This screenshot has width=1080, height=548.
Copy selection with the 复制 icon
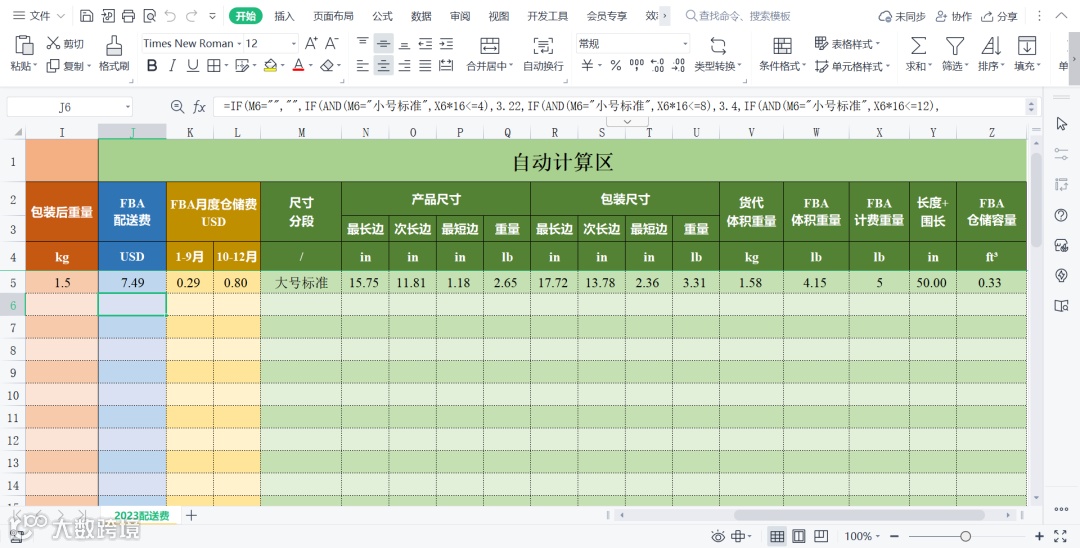click(x=53, y=66)
